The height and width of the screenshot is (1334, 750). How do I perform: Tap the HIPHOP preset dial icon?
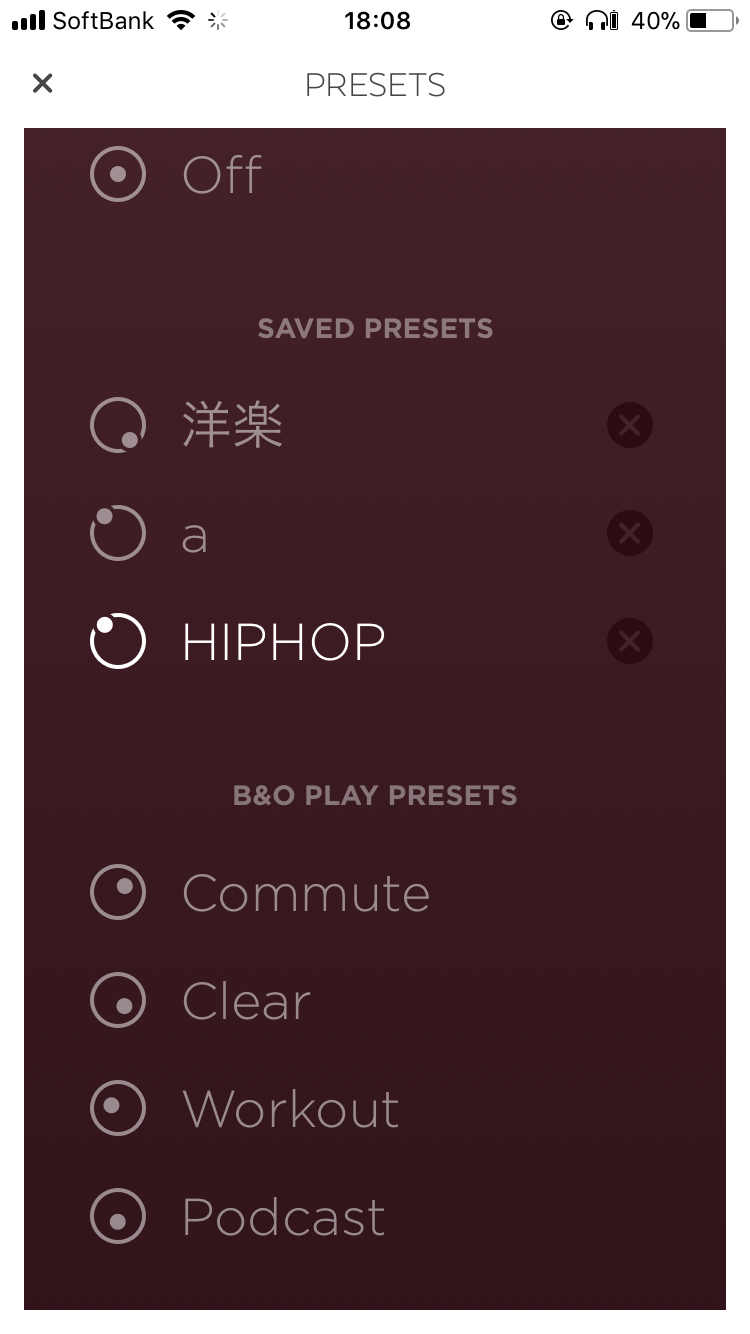(x=118, y=641)
